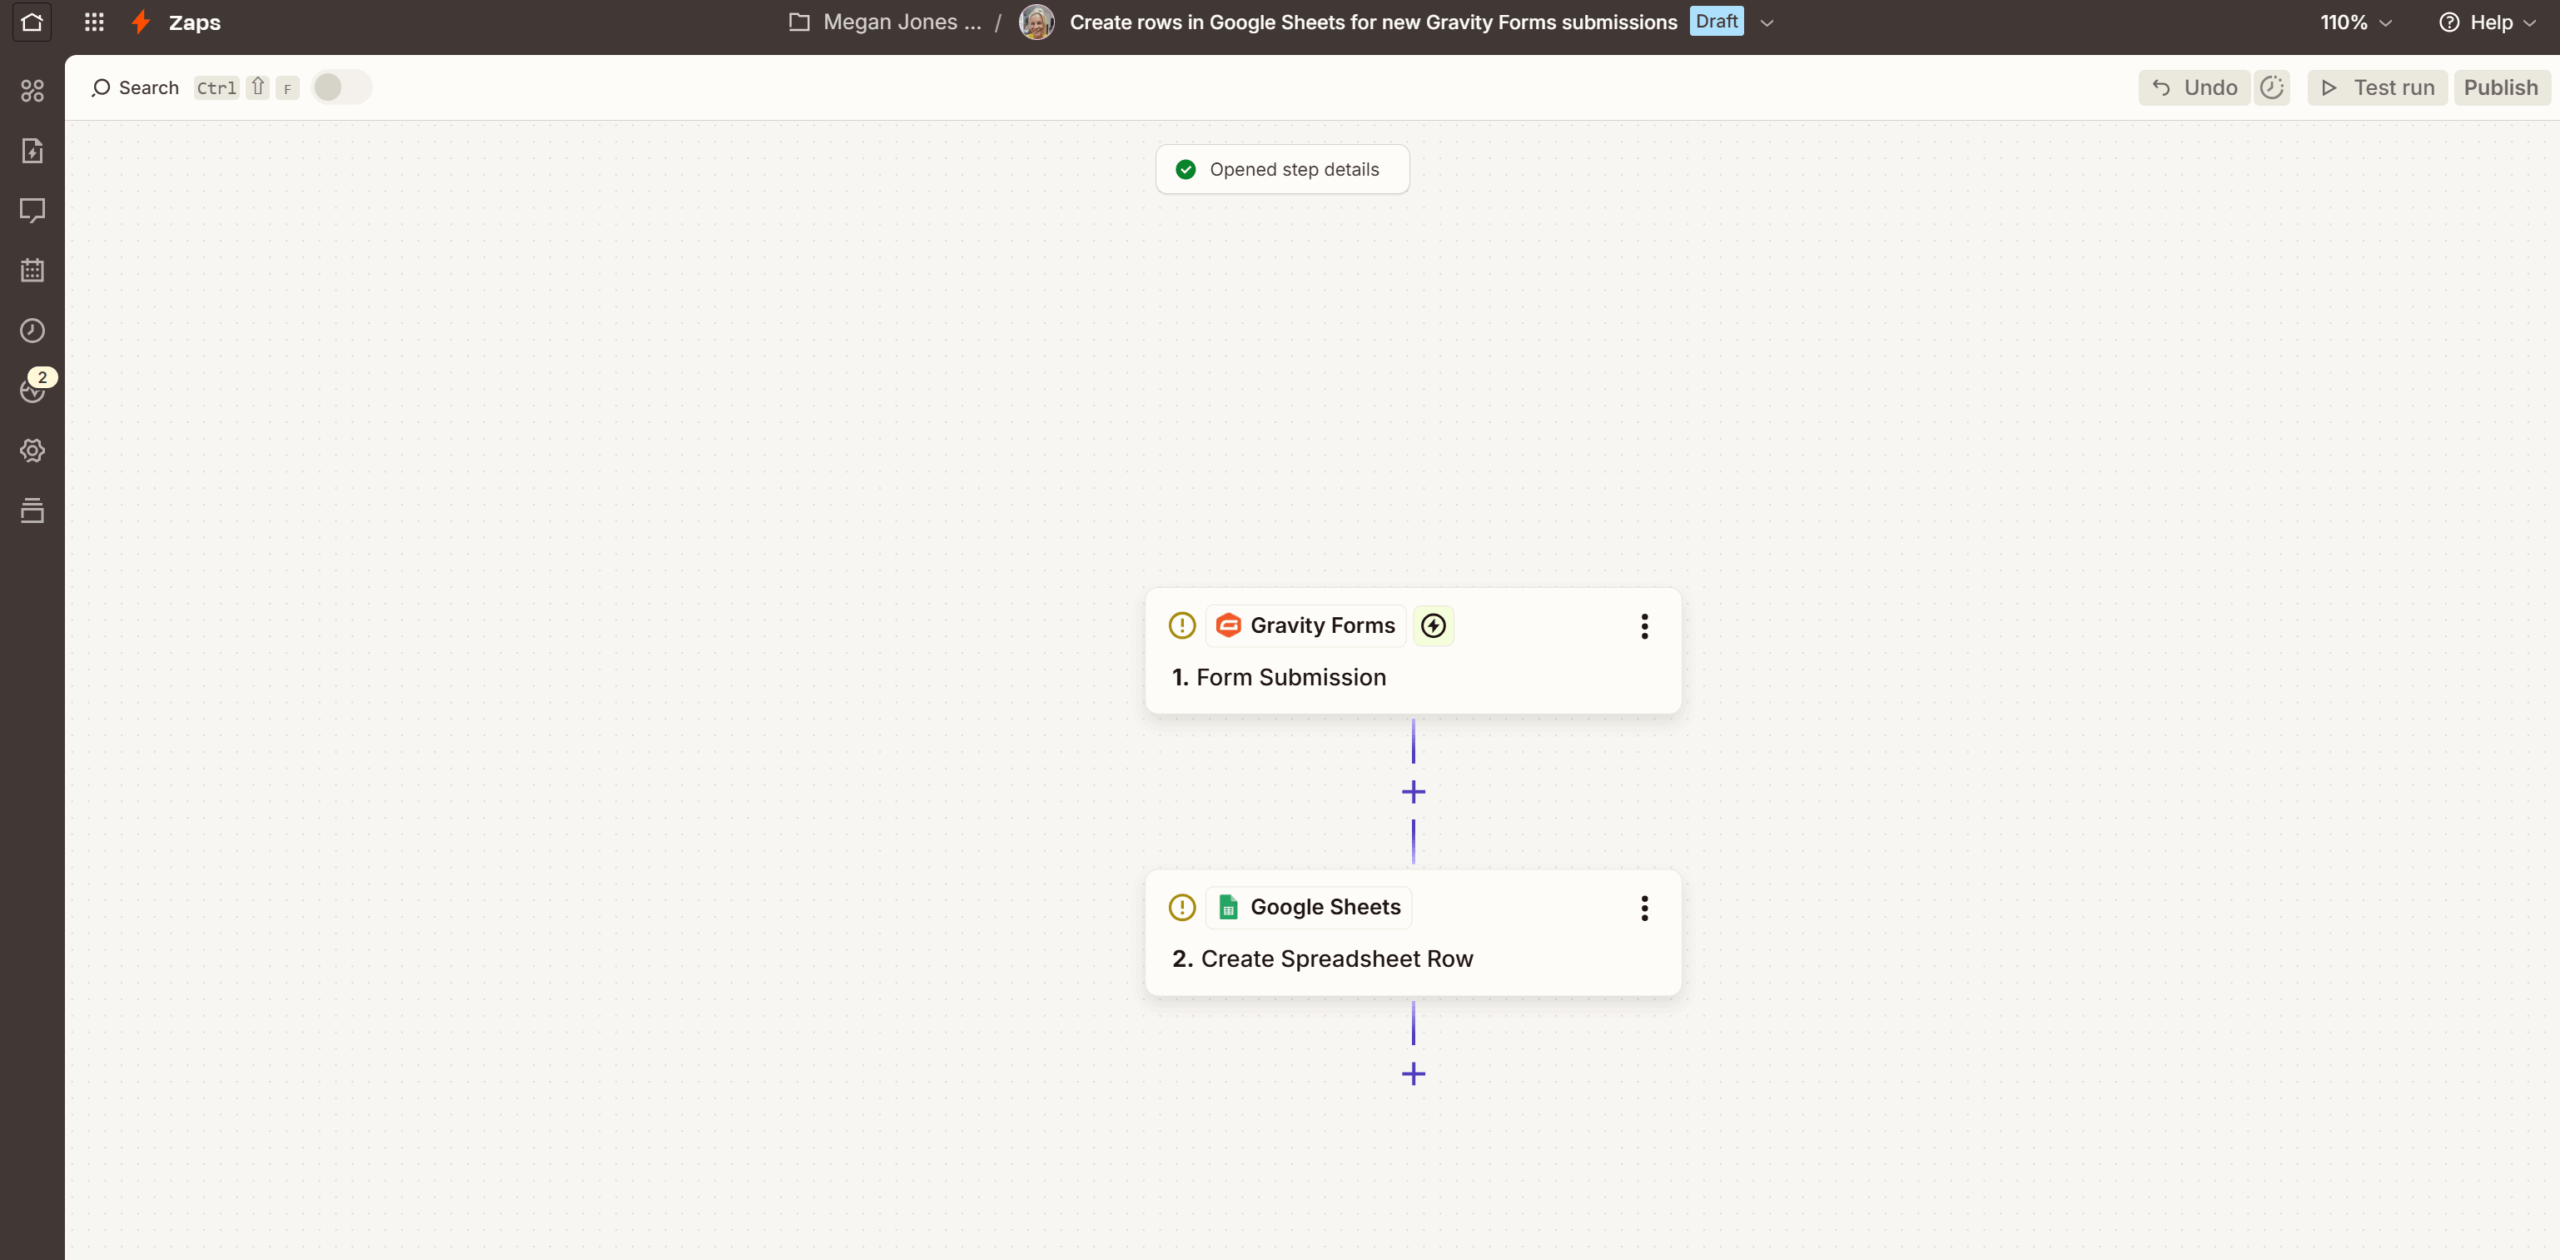Open the home icon in top bar
Image resolution: width=2560 pixels, height=1260 pixels.
pos(32,22)
